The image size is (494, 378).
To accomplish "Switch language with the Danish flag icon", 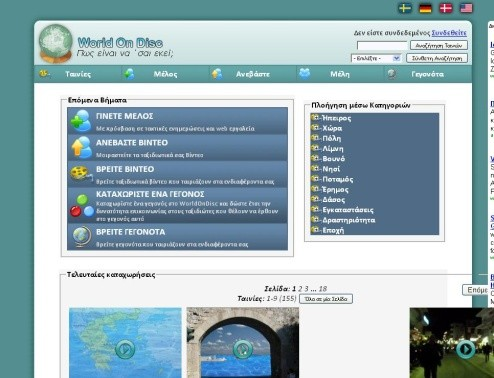I will click(446, 8).
